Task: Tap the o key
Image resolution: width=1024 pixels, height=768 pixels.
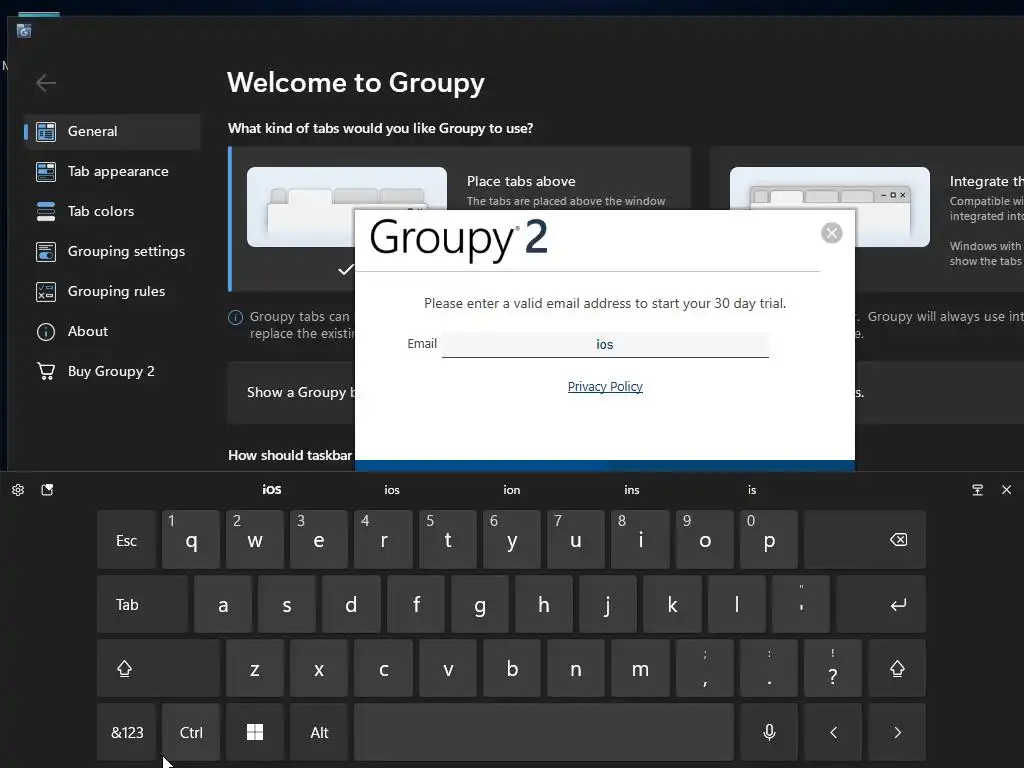Action: [705, 540]
